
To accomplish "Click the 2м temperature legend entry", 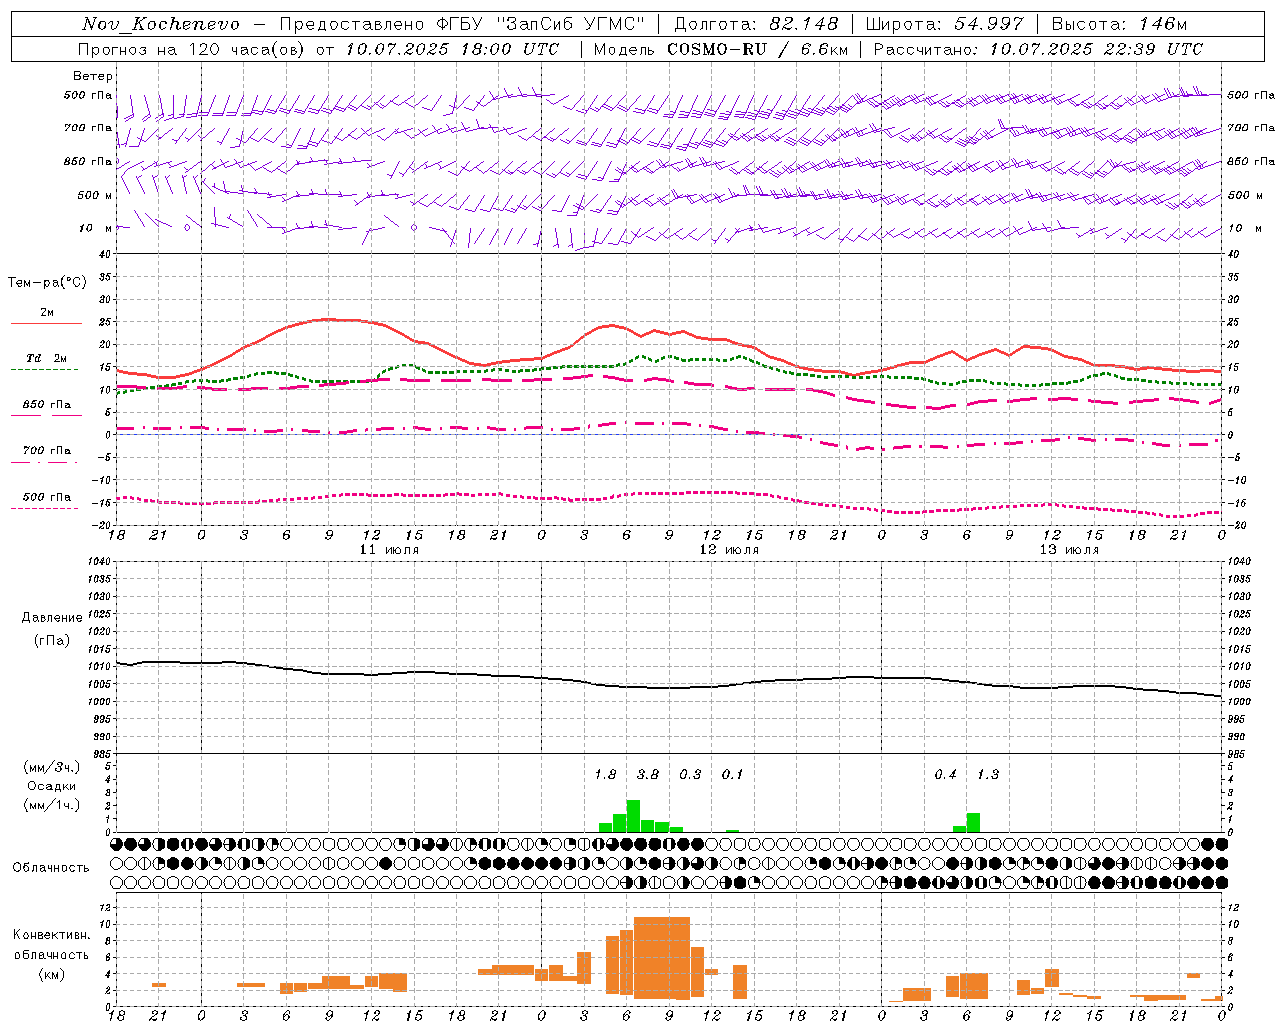I will click(x=47, y=313).
